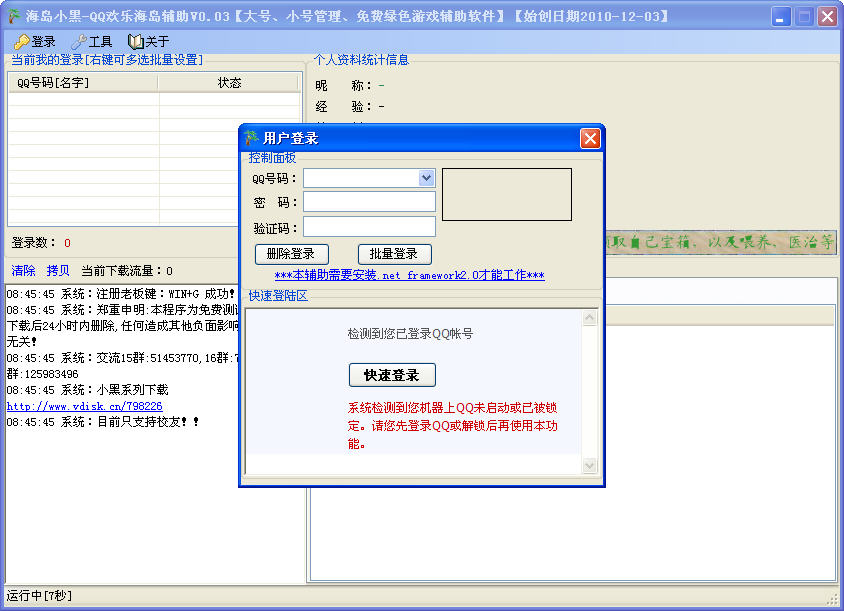Close the 用户登录 dialog
The image size is (844, 611).
[590, 138]
